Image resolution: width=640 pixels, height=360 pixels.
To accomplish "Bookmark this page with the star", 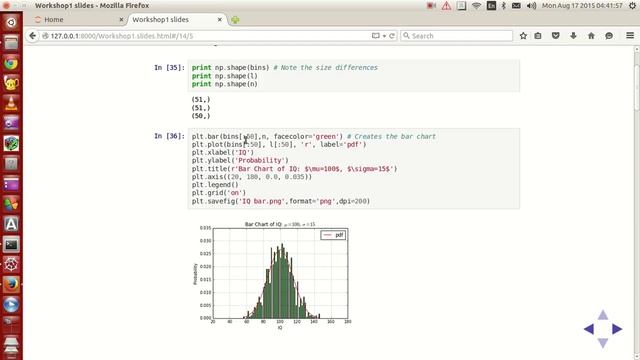I will coord(523,36).
